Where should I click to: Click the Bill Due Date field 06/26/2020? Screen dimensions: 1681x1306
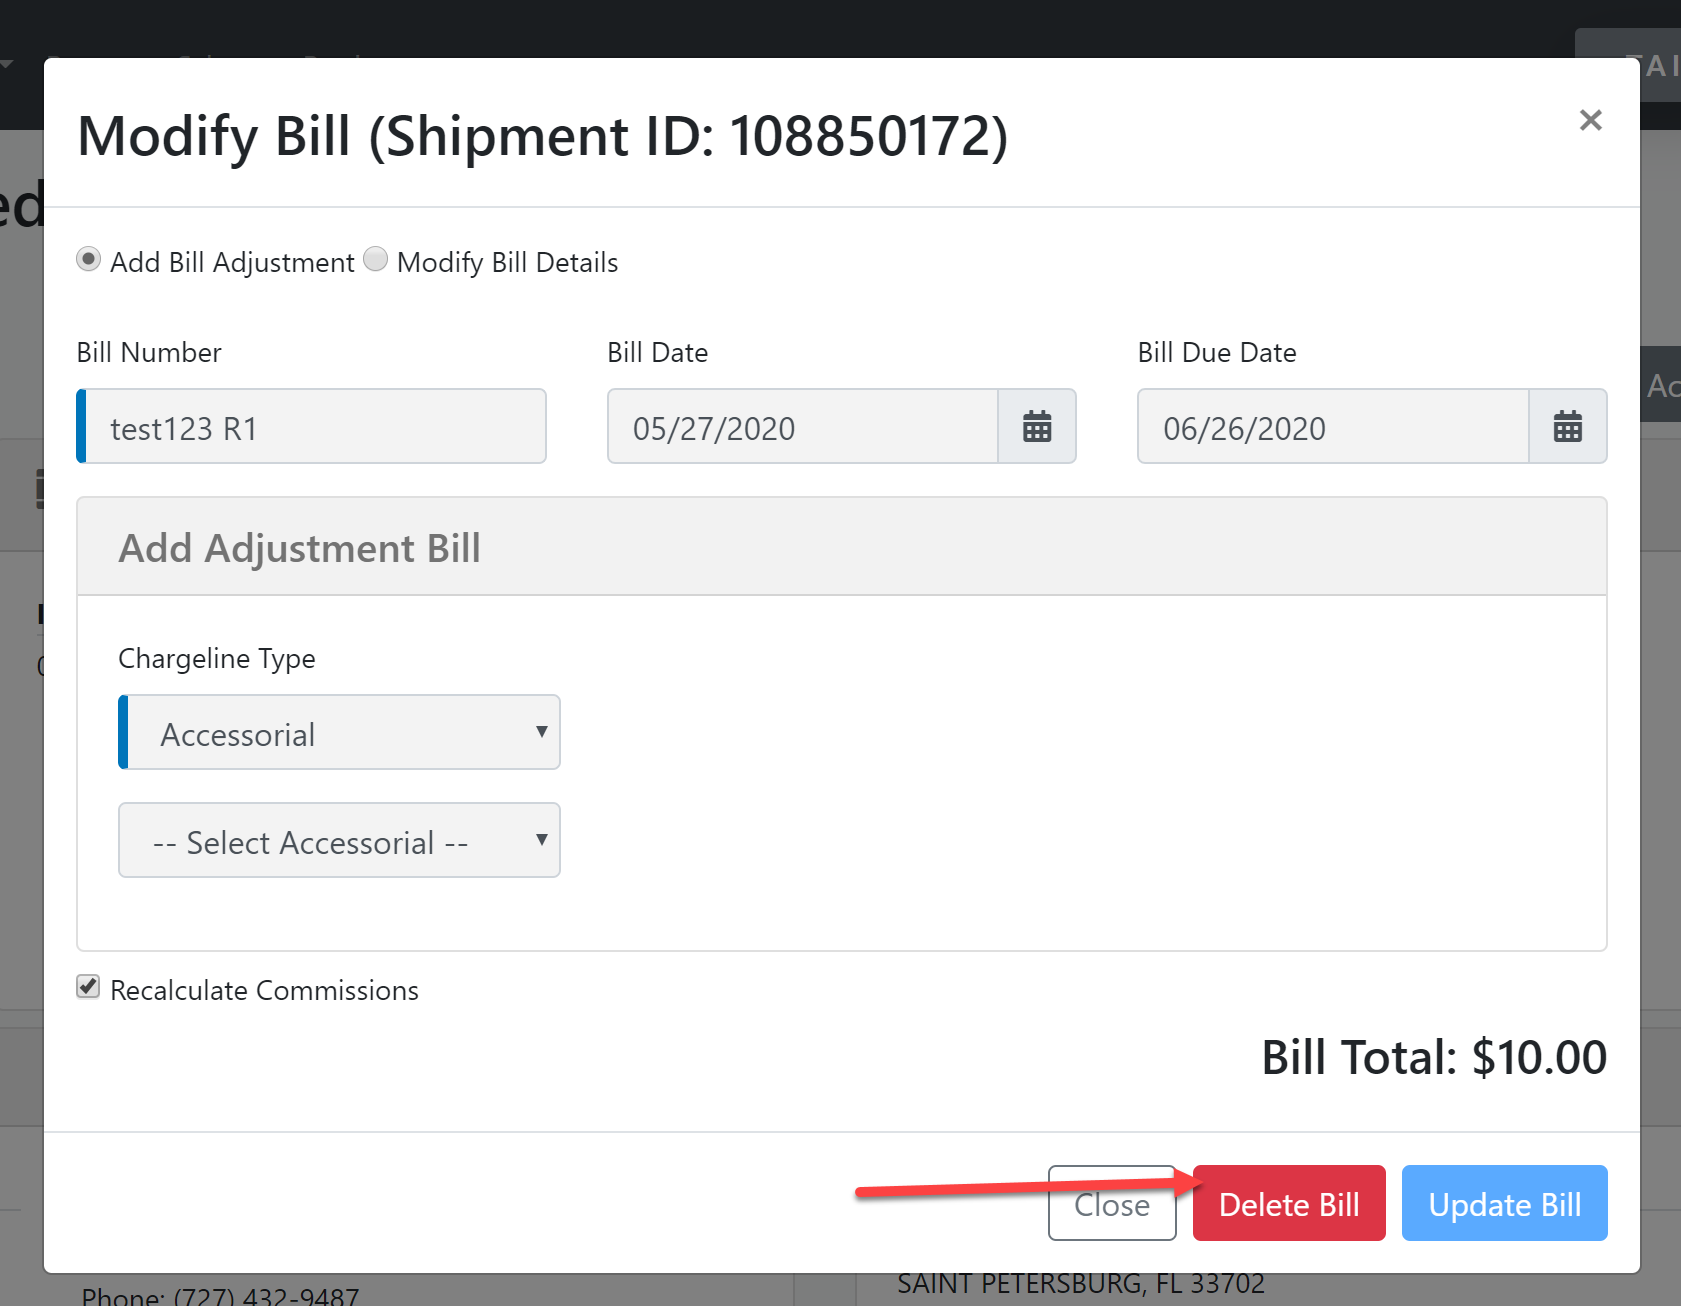(1333, 427)
